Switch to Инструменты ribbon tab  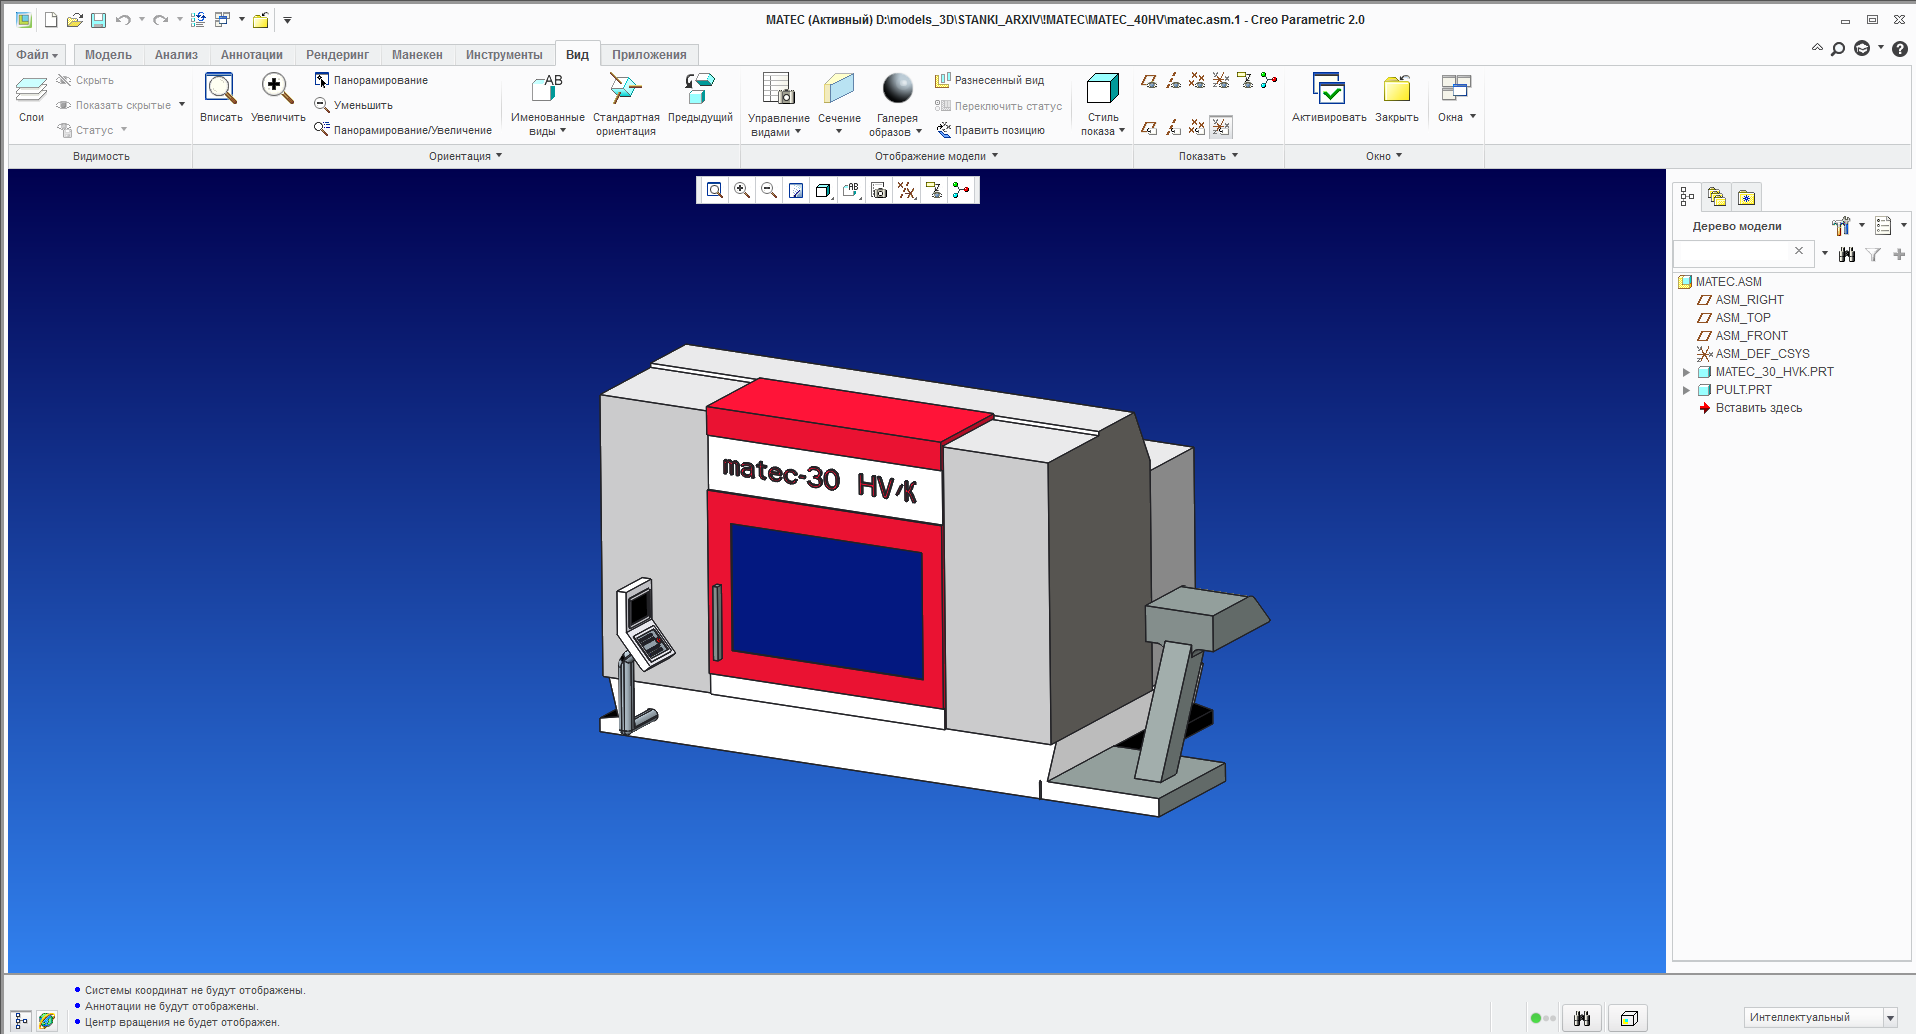(x=504, y=55)
